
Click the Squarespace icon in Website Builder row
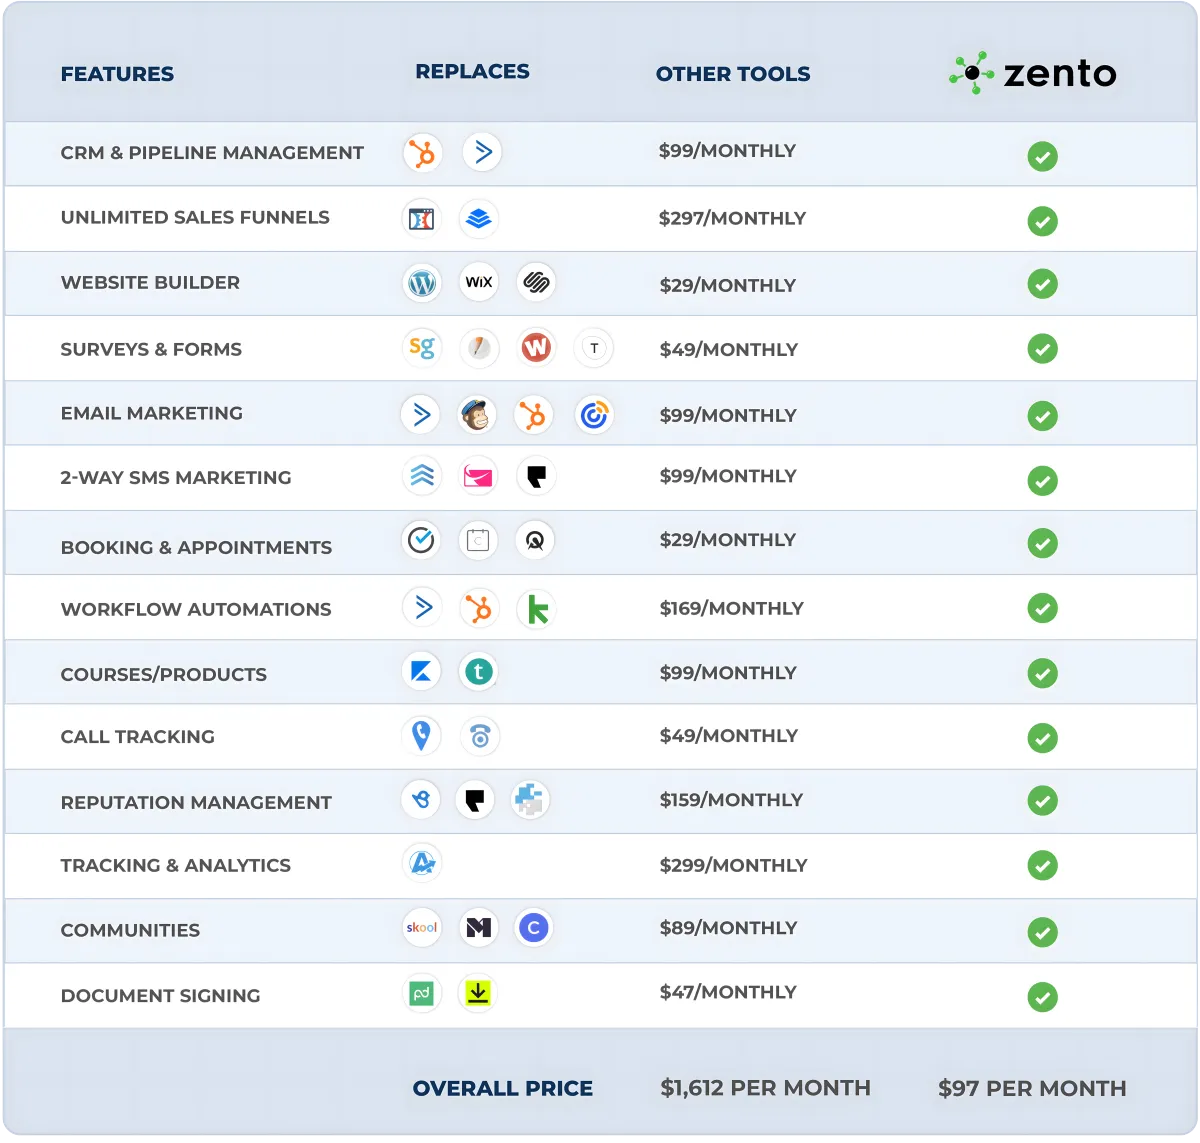click(x=536, y=282)
